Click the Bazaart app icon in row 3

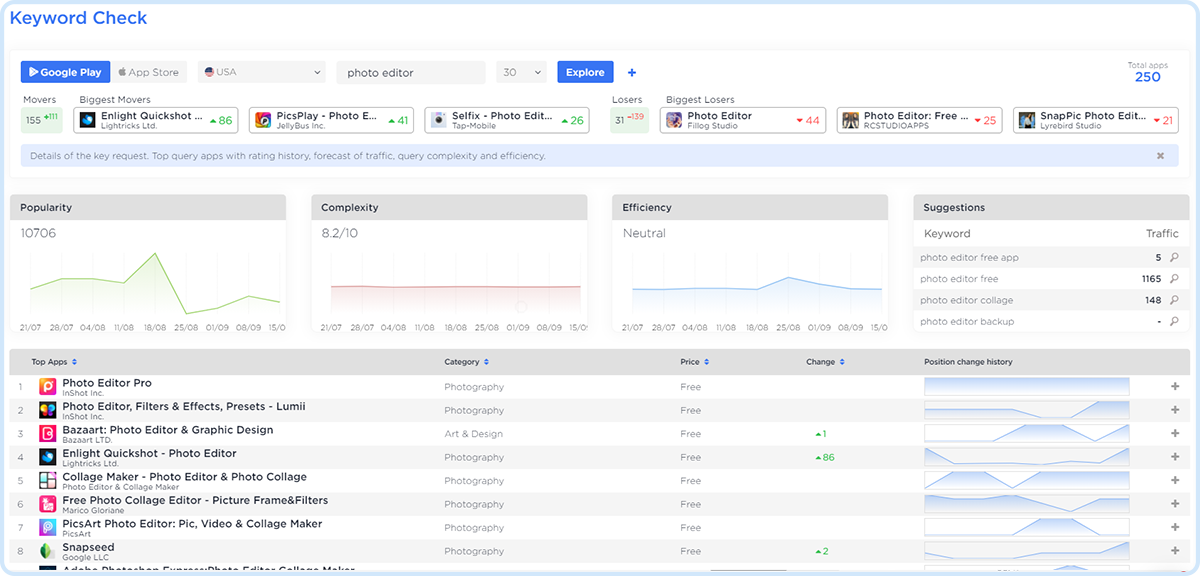coord(47,434)
